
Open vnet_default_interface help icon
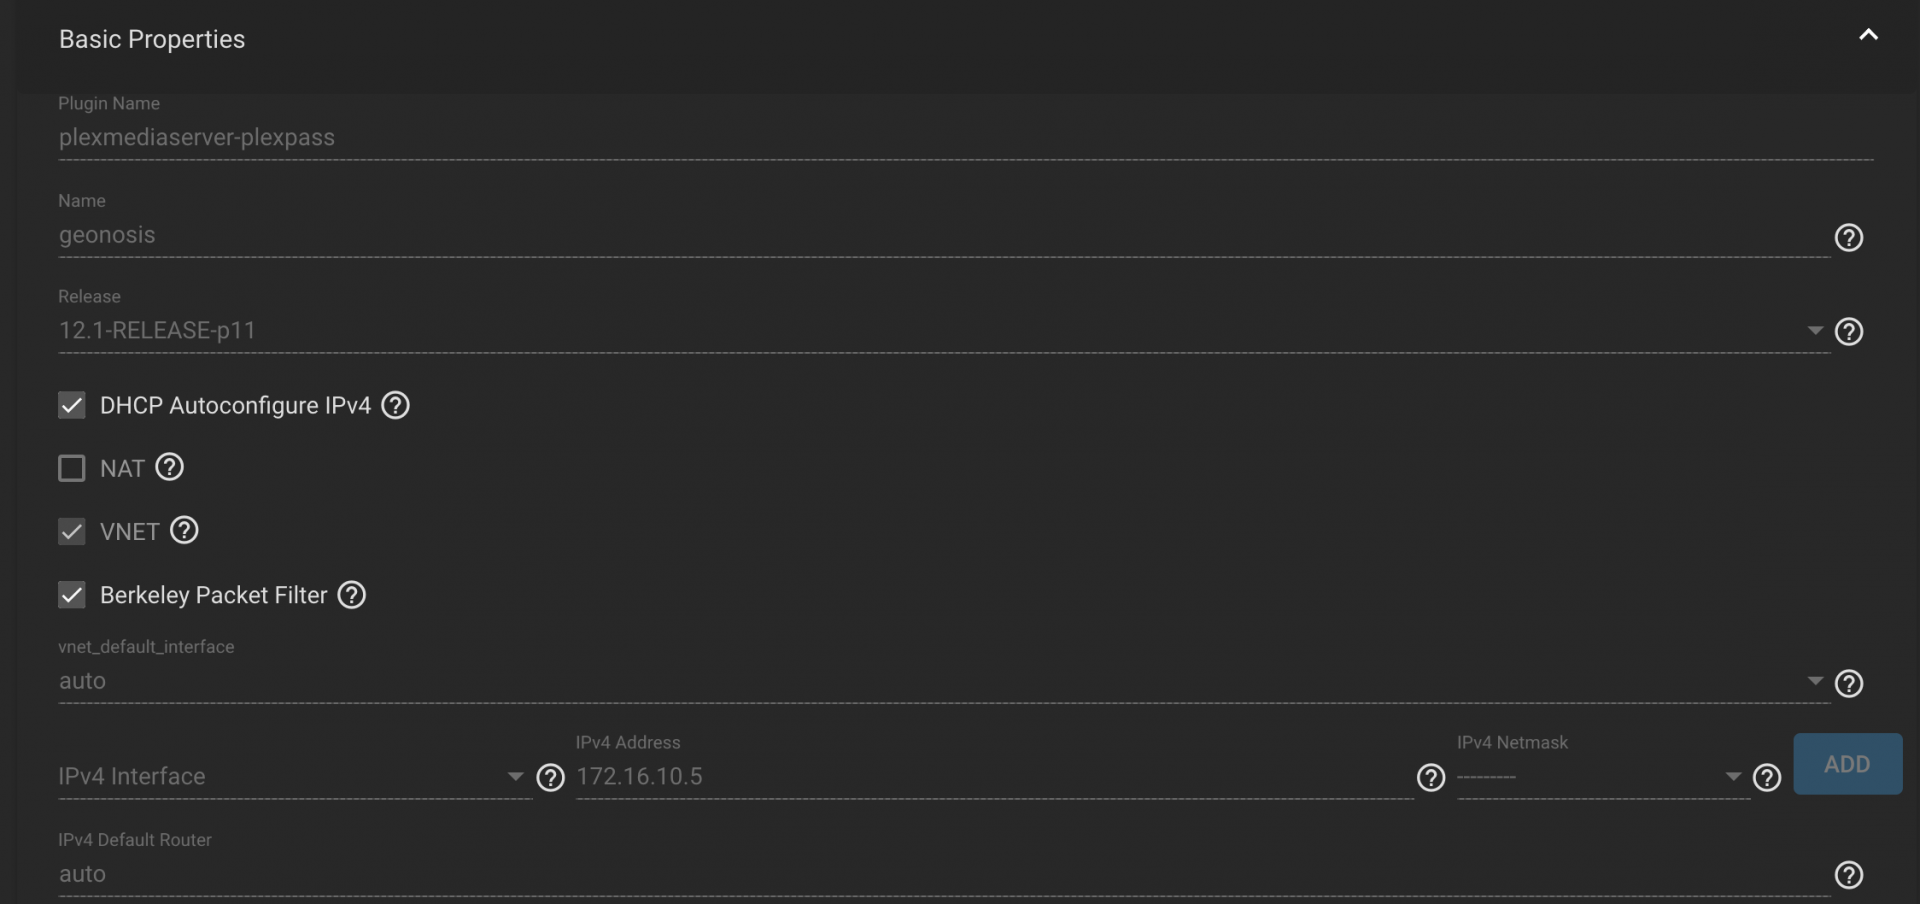(x=1848, y=683)
